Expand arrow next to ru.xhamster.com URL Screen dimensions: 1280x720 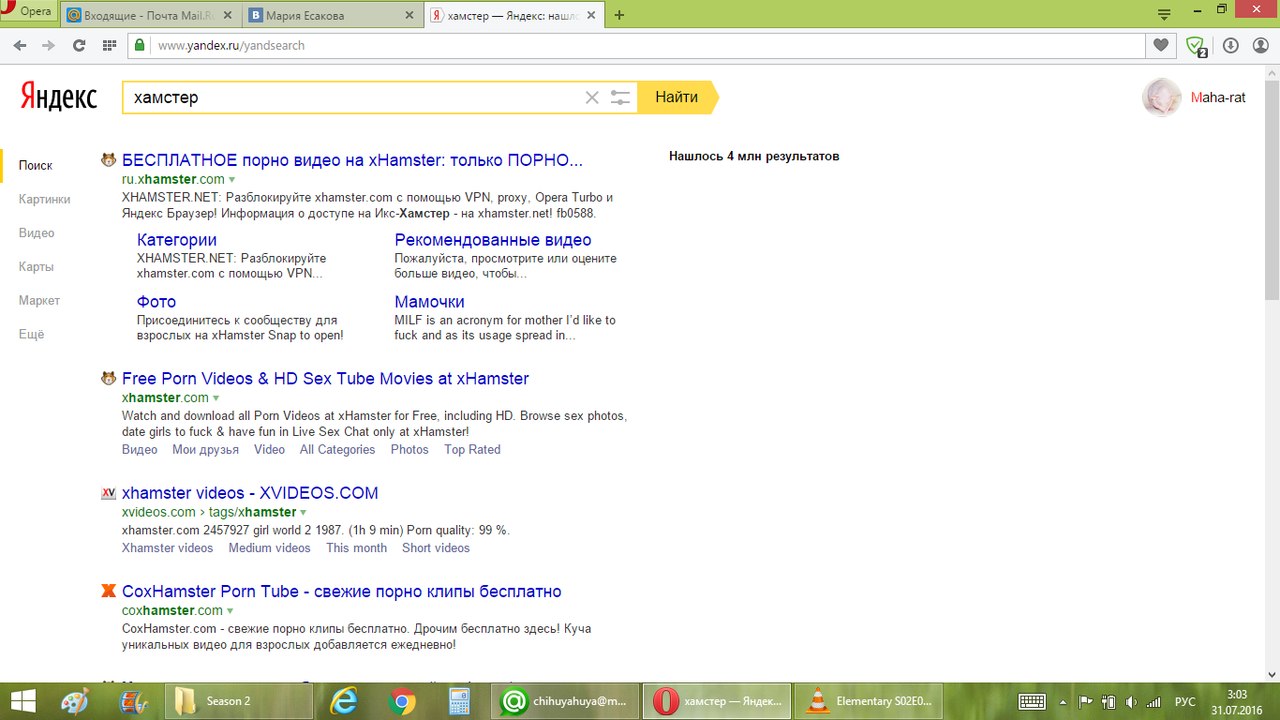(x=232, y=180)
